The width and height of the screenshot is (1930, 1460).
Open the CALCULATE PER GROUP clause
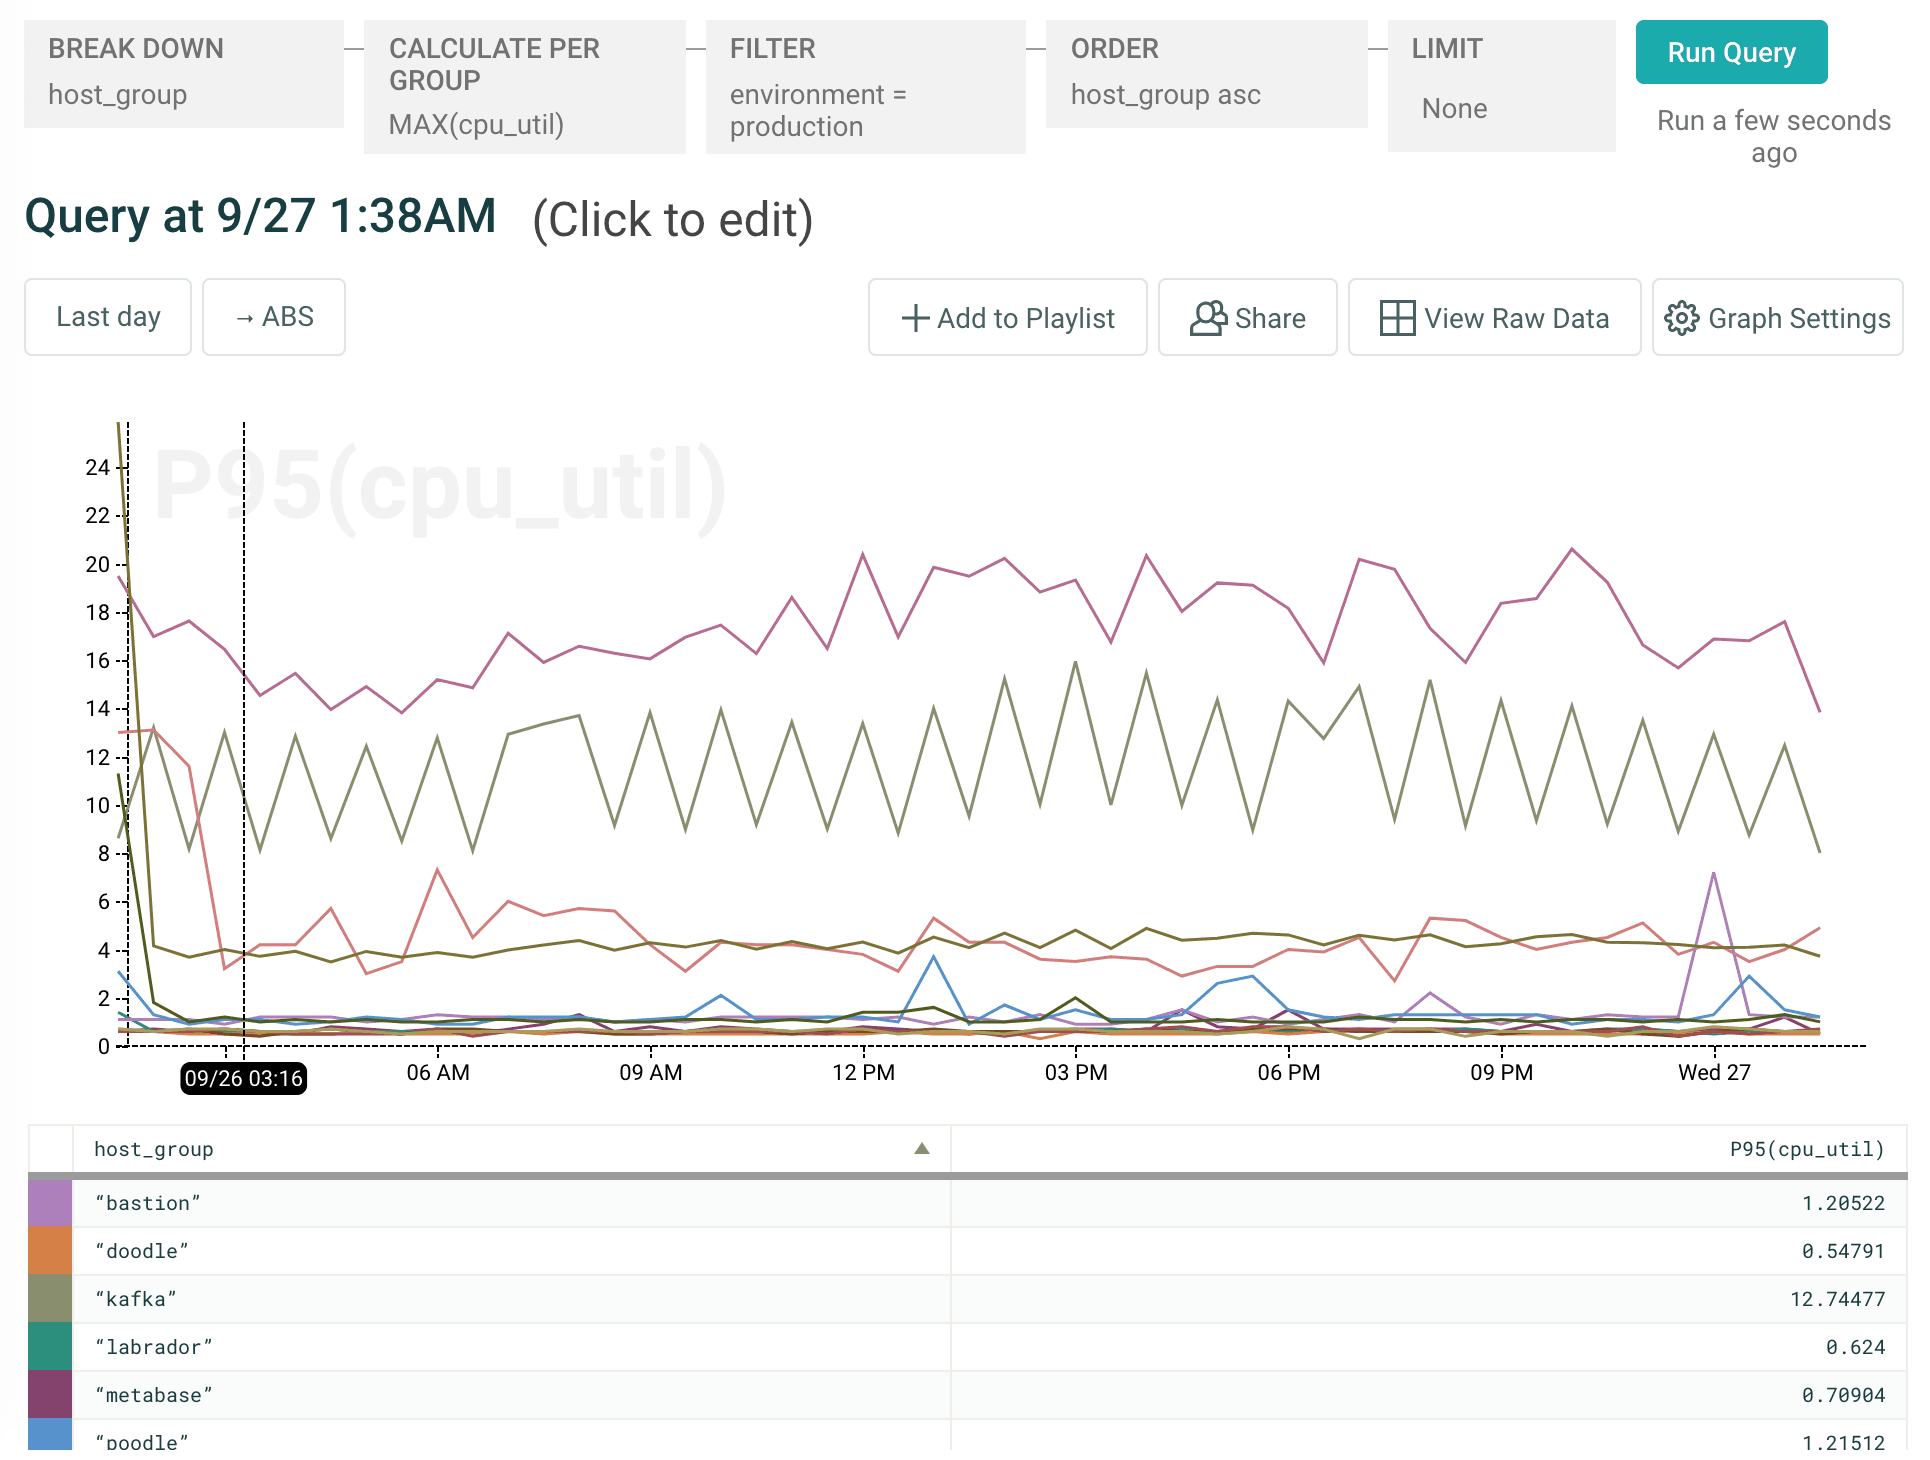[x=524, y=87]
